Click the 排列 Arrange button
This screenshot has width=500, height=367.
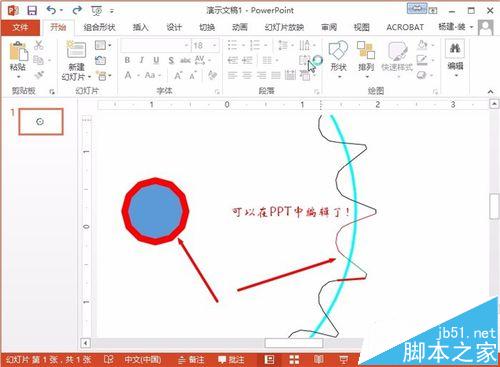tap(366, 59)
